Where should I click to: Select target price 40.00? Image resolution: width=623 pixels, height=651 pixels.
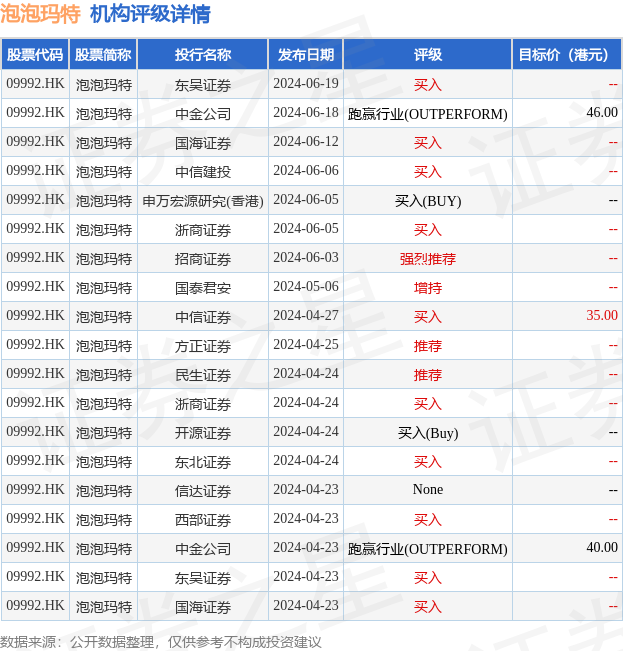(602, 548)
